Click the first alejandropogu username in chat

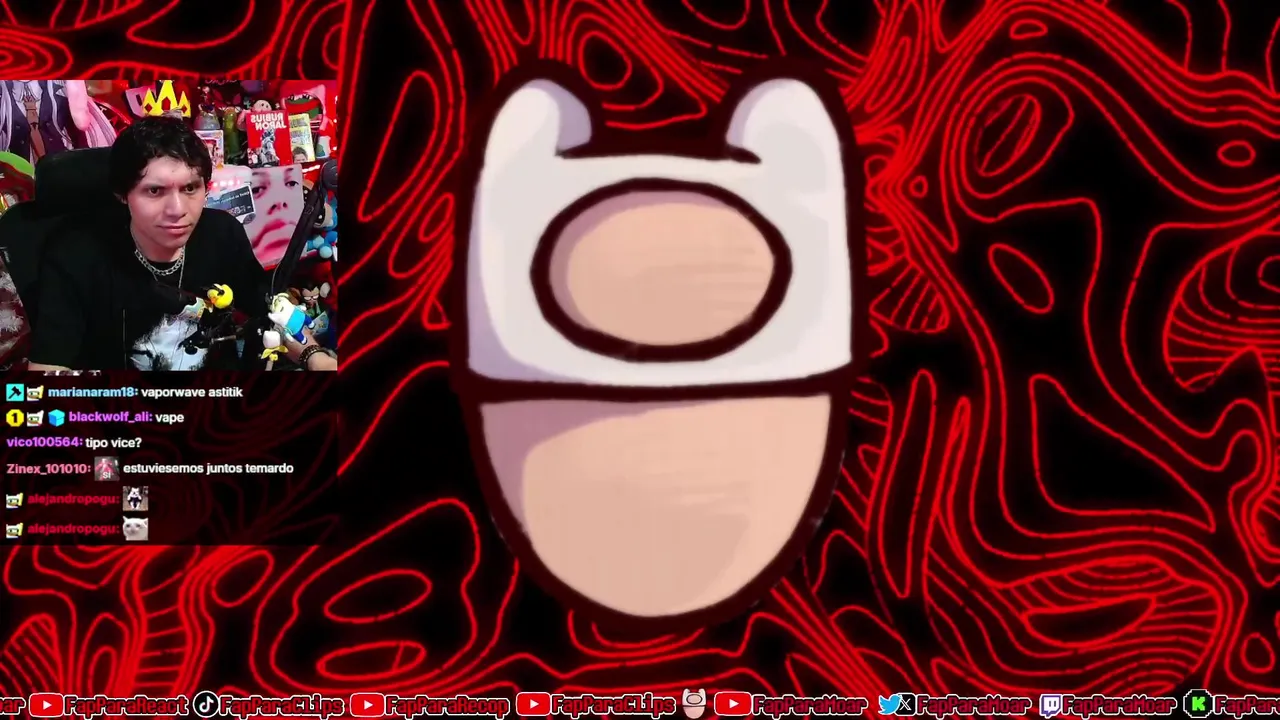73,499
